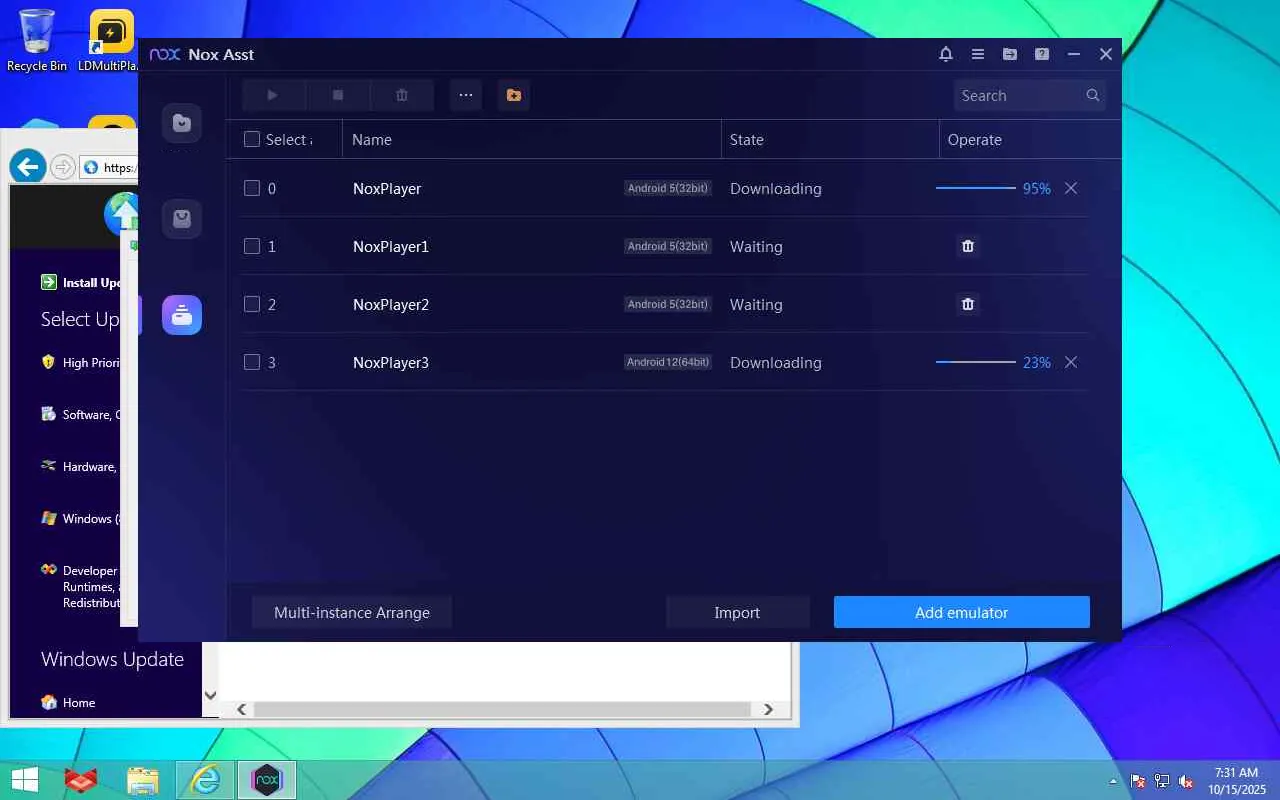Click the forward arrow in Internet Explorer

63,167
